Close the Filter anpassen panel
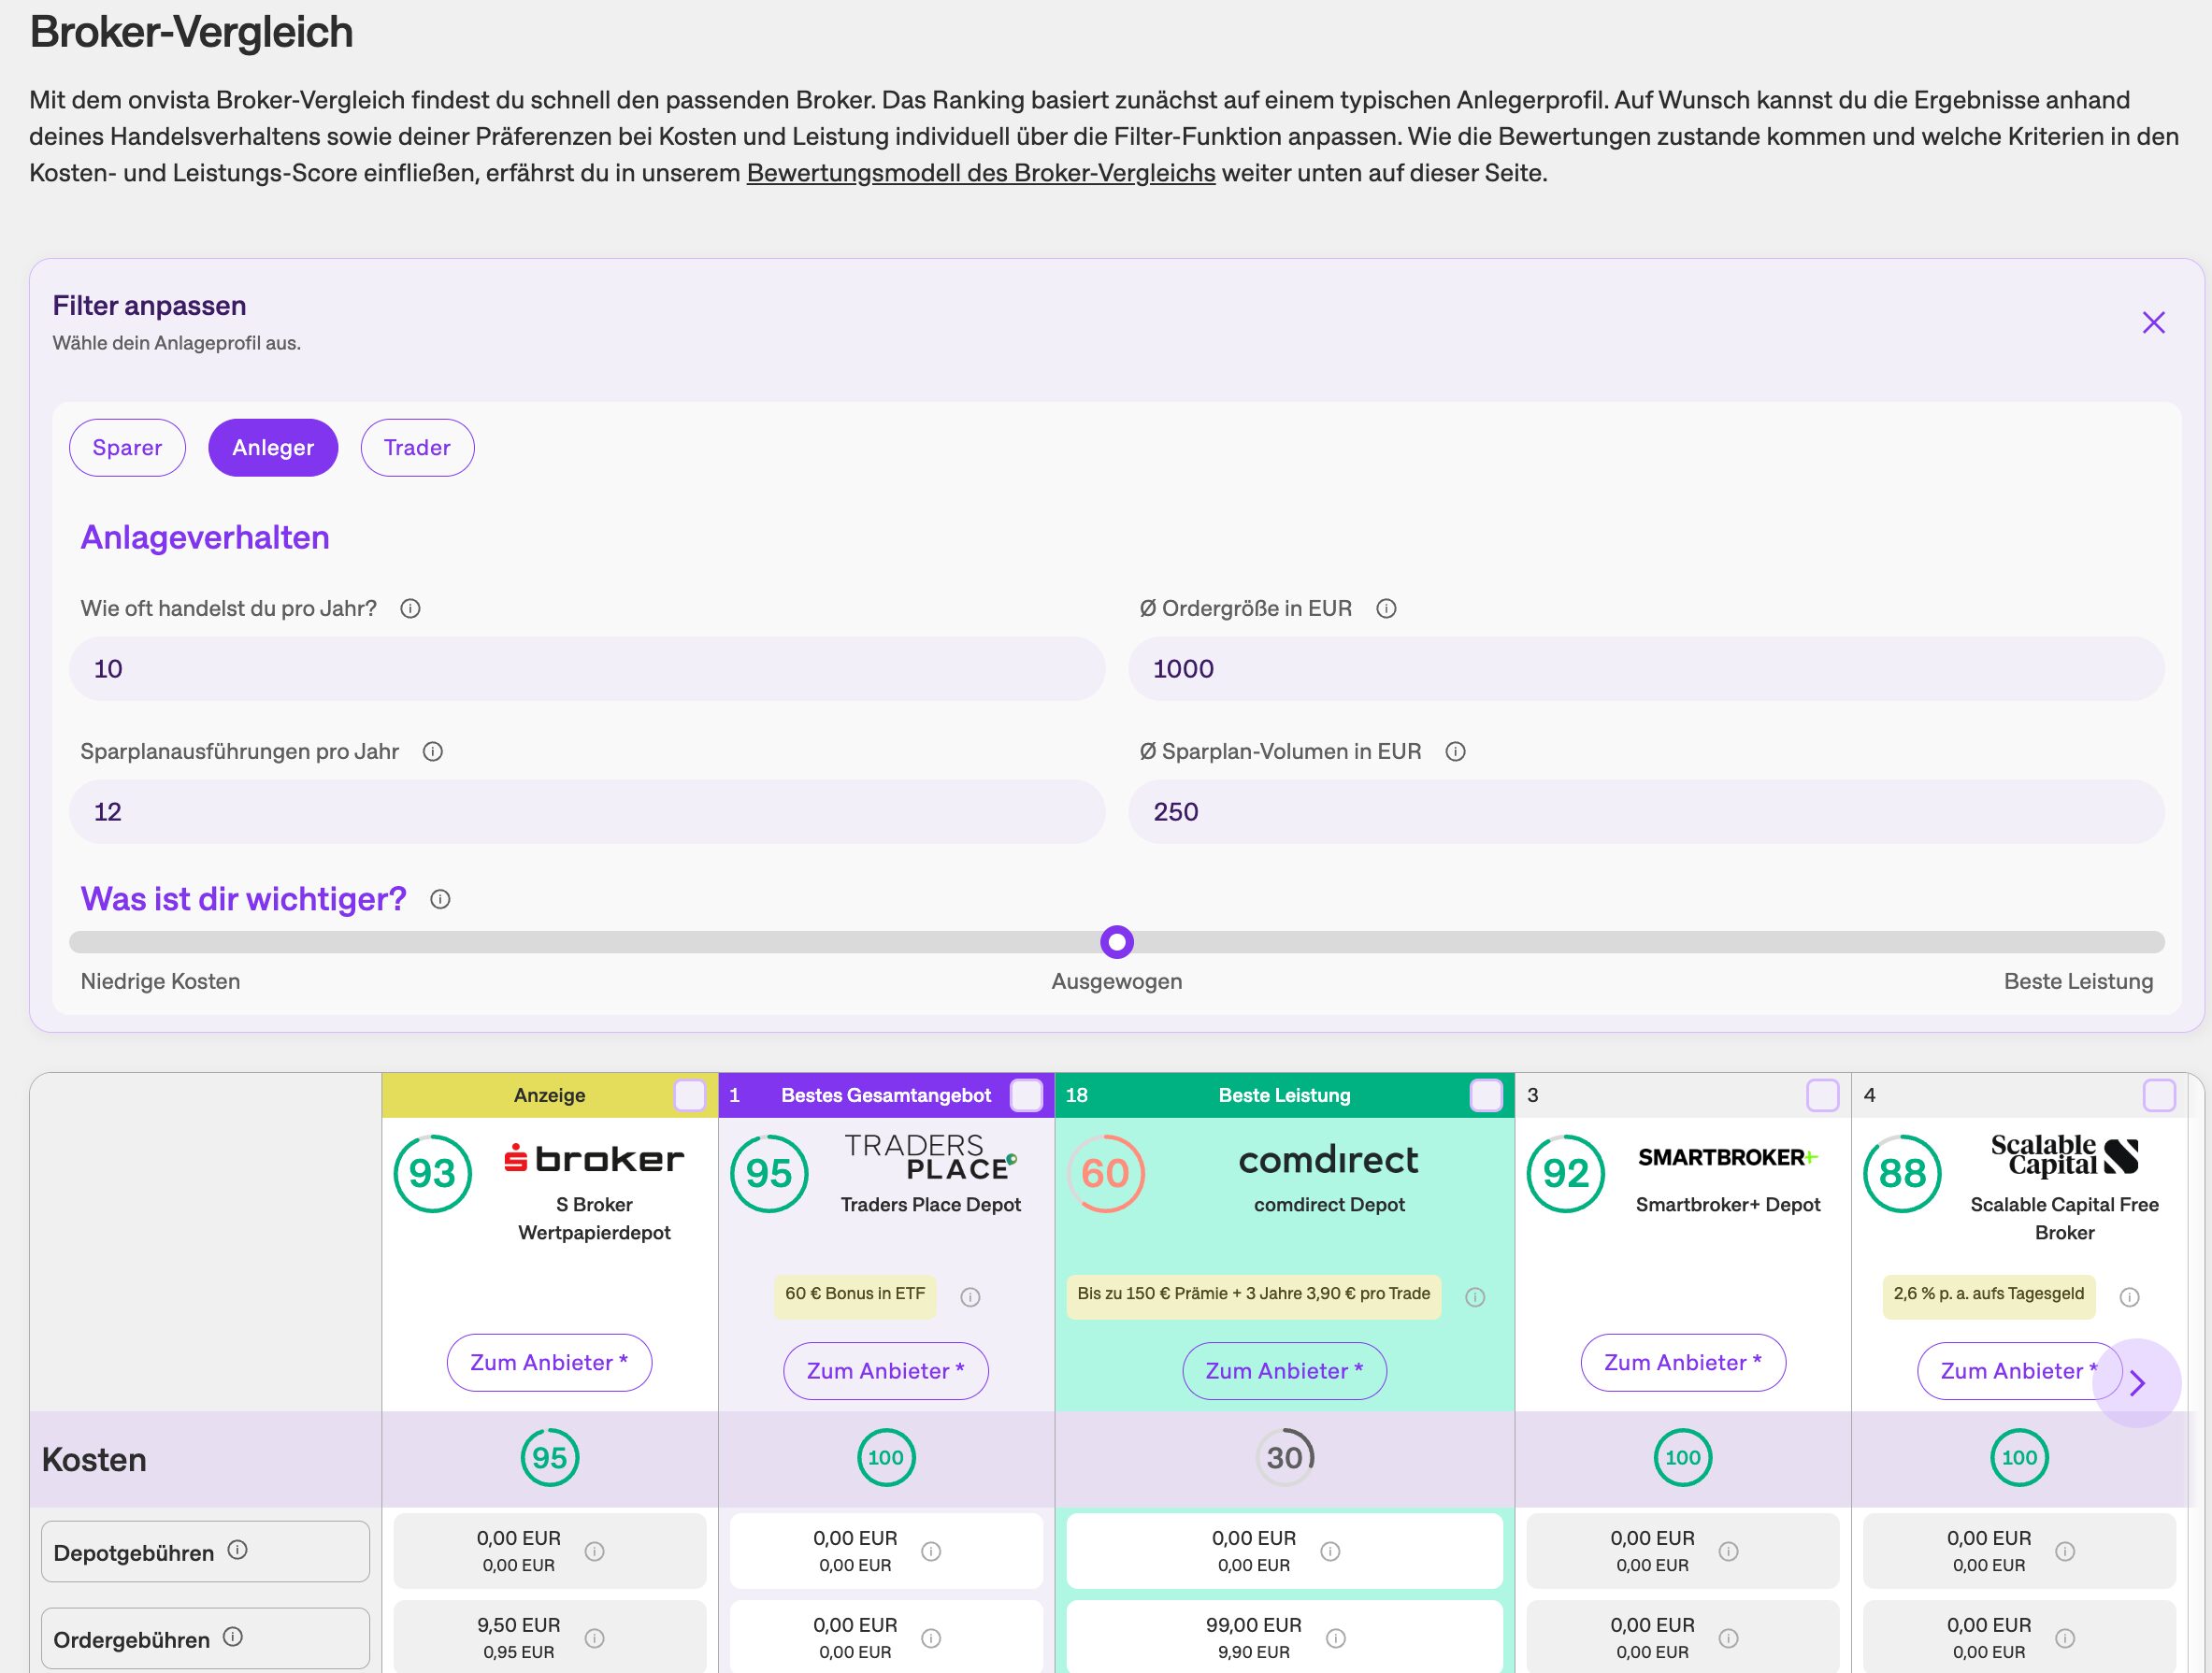 pos(2153,322)
